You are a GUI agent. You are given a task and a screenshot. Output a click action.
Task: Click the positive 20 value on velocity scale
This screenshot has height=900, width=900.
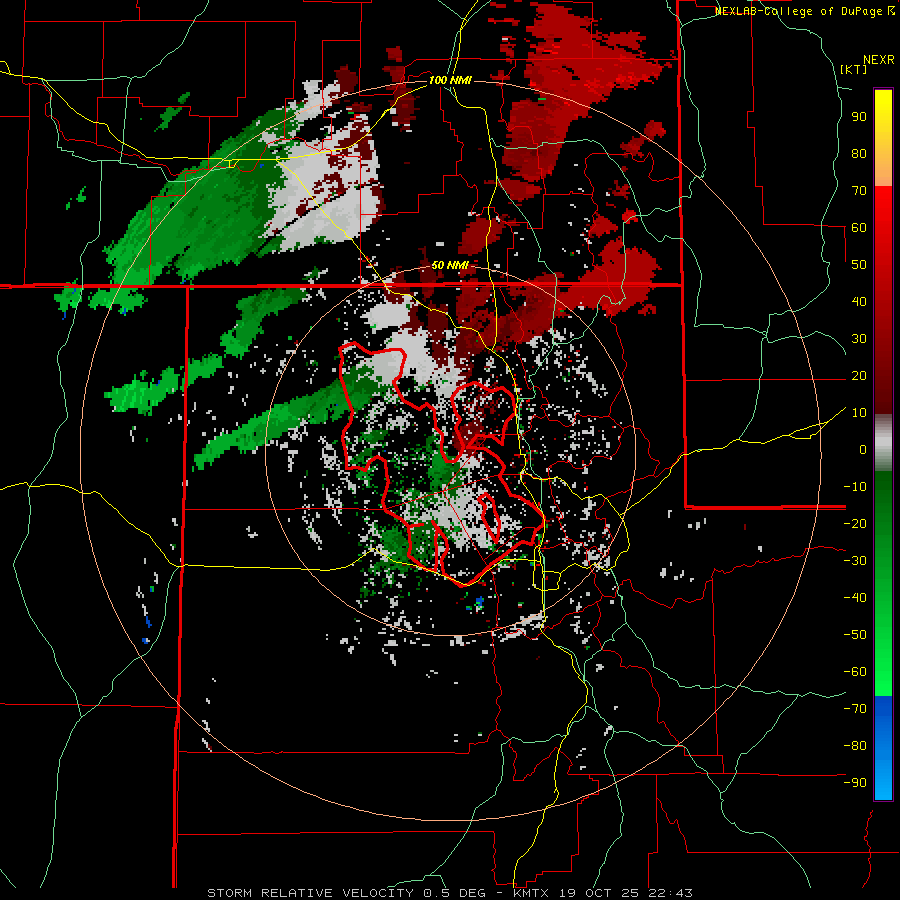tap(859, 375)
